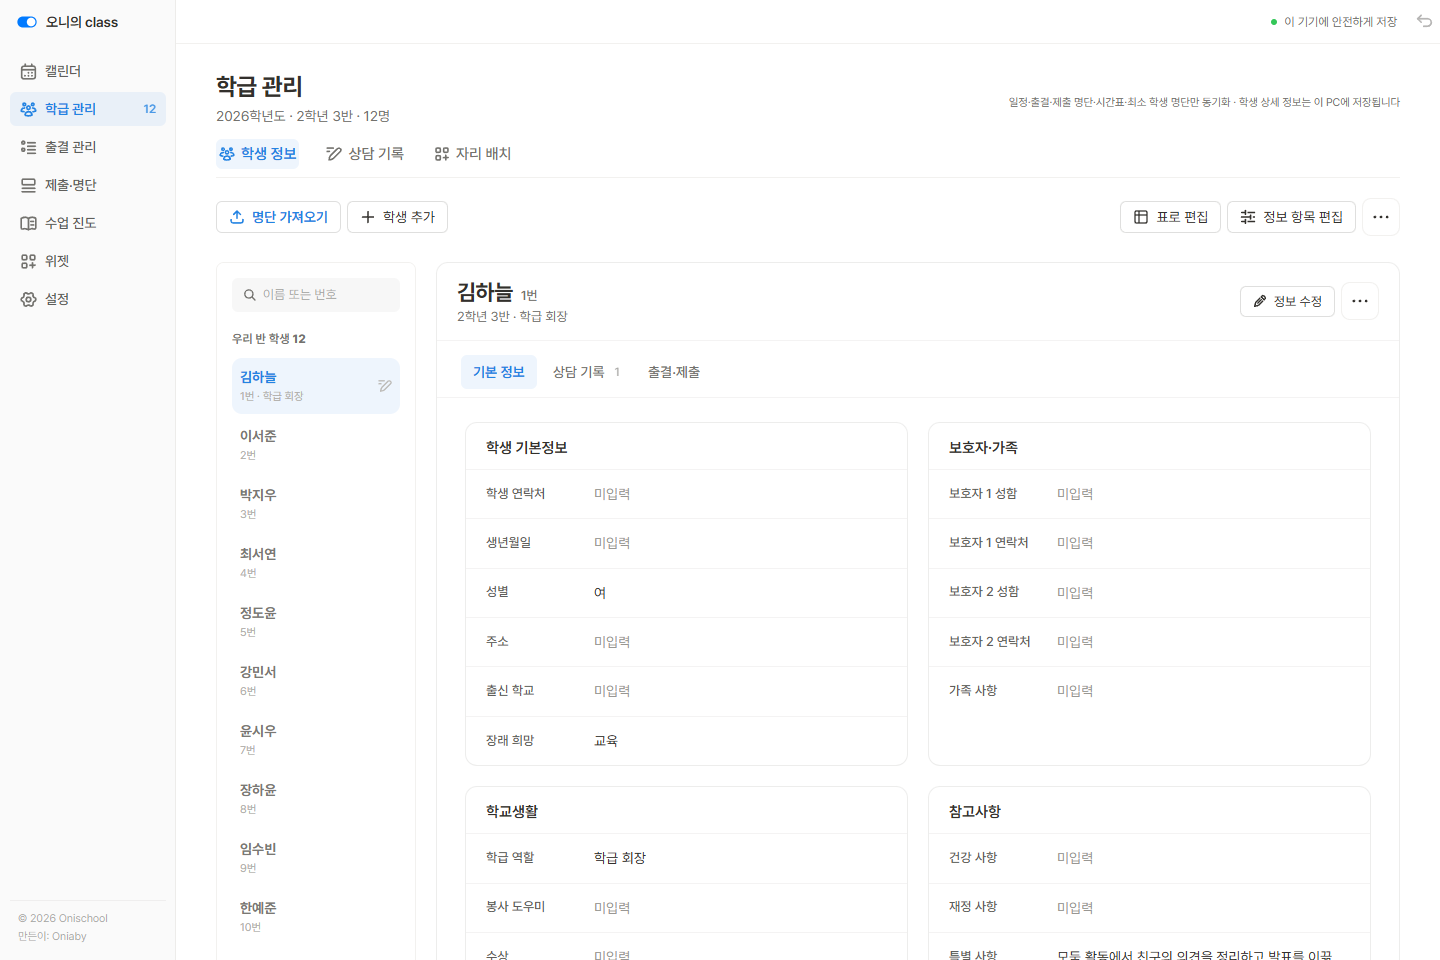
Task: Switch to the 학생 정보 tab
Action: (258, 154)
